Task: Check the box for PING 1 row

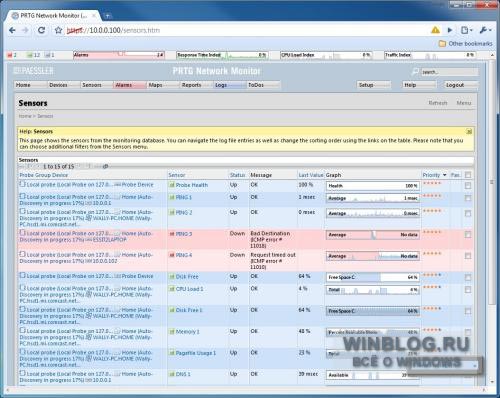Action: (x=468, y=198)
